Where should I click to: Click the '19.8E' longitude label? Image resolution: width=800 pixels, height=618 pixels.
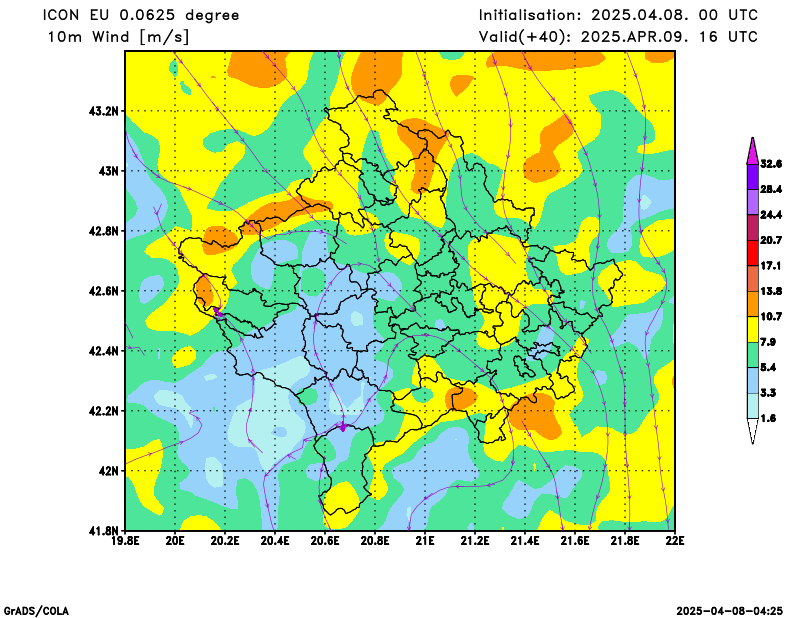point(125,541)
